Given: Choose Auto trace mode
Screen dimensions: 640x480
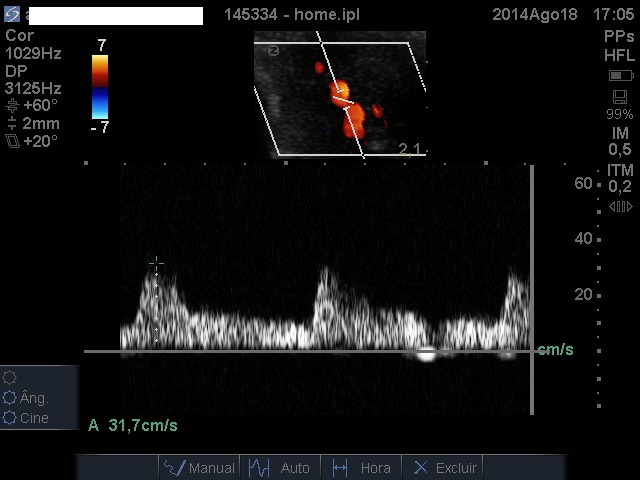Looking at the screenshot, I should (279, 467).
